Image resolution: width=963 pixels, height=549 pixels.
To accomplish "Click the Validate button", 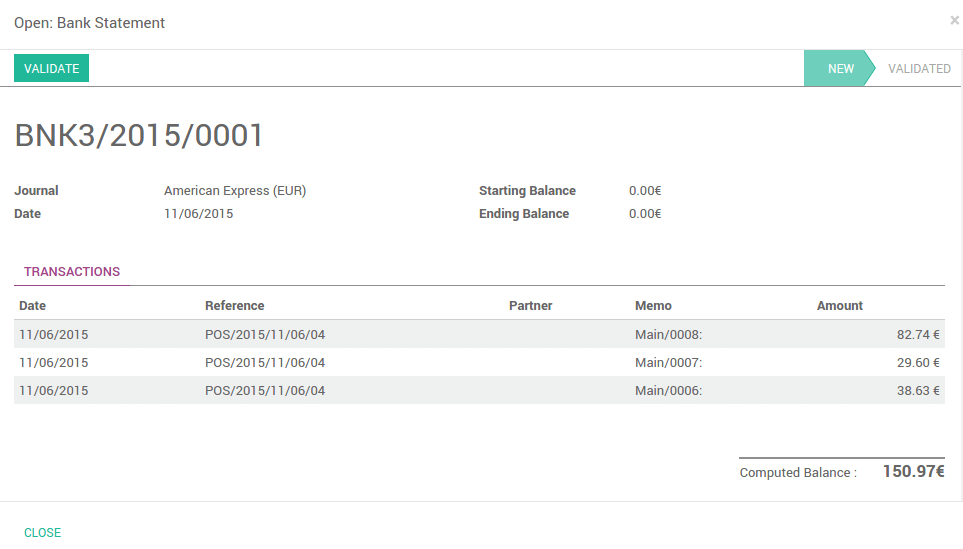I will coord(51,68).
